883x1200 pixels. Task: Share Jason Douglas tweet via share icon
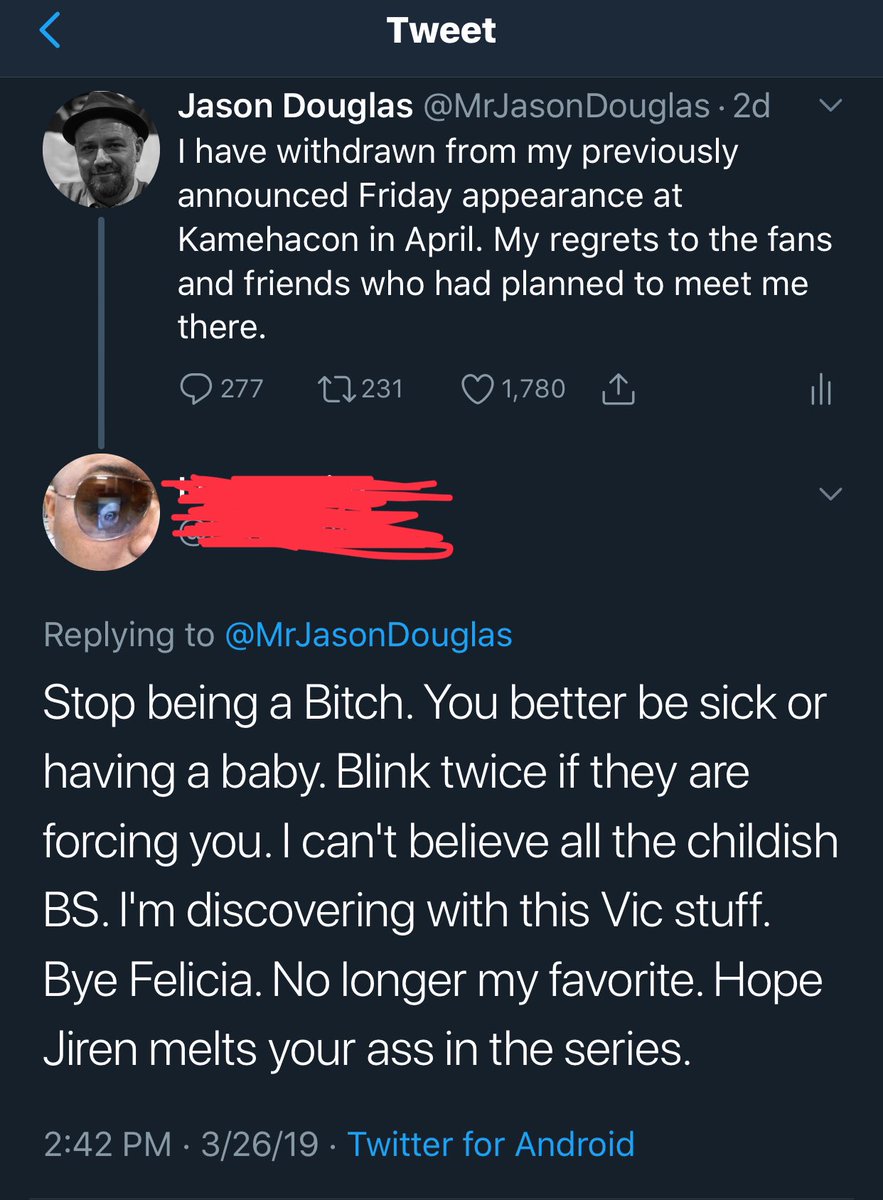coord(619,388)
